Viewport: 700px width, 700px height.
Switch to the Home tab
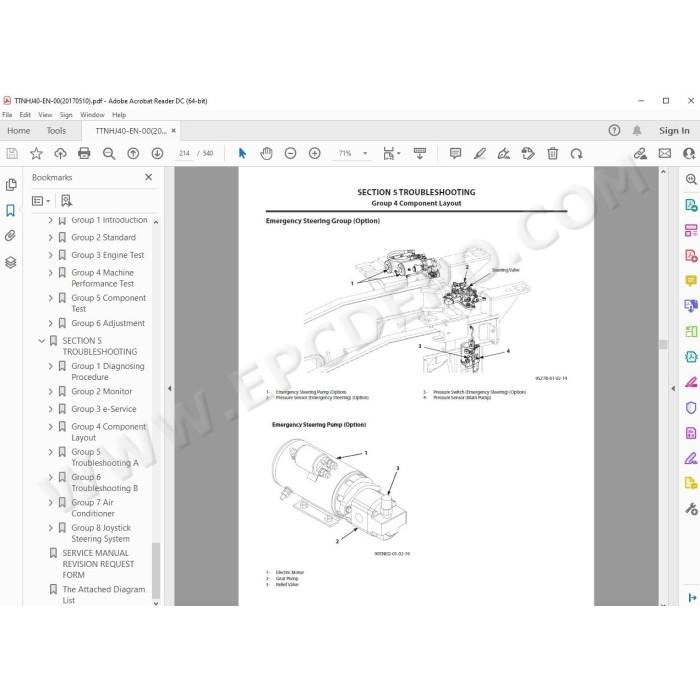(x=19, y=131)
